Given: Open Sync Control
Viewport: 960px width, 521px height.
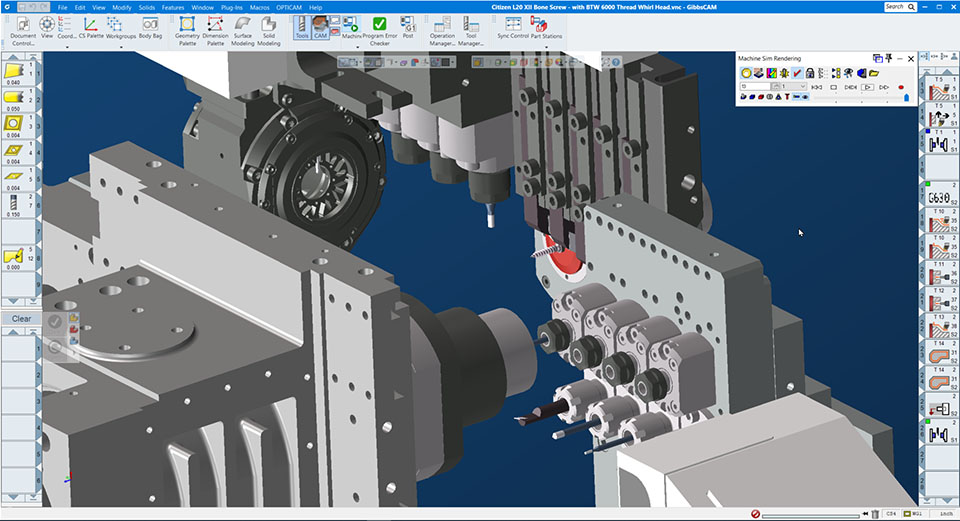Looking at the screenshot, I should [x=513, y=26].
